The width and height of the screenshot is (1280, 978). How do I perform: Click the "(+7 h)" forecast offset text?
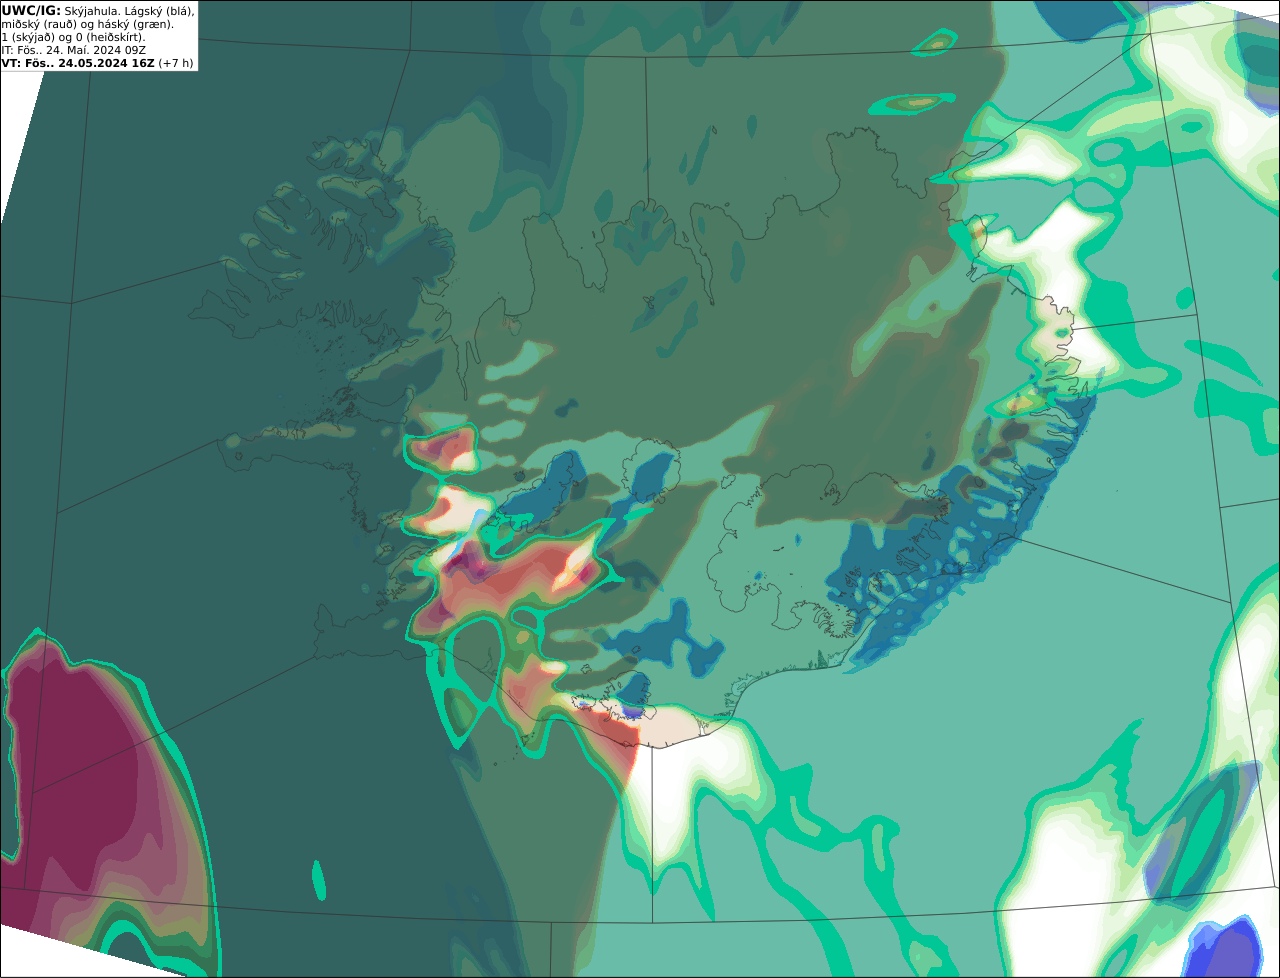coord(176,63)
